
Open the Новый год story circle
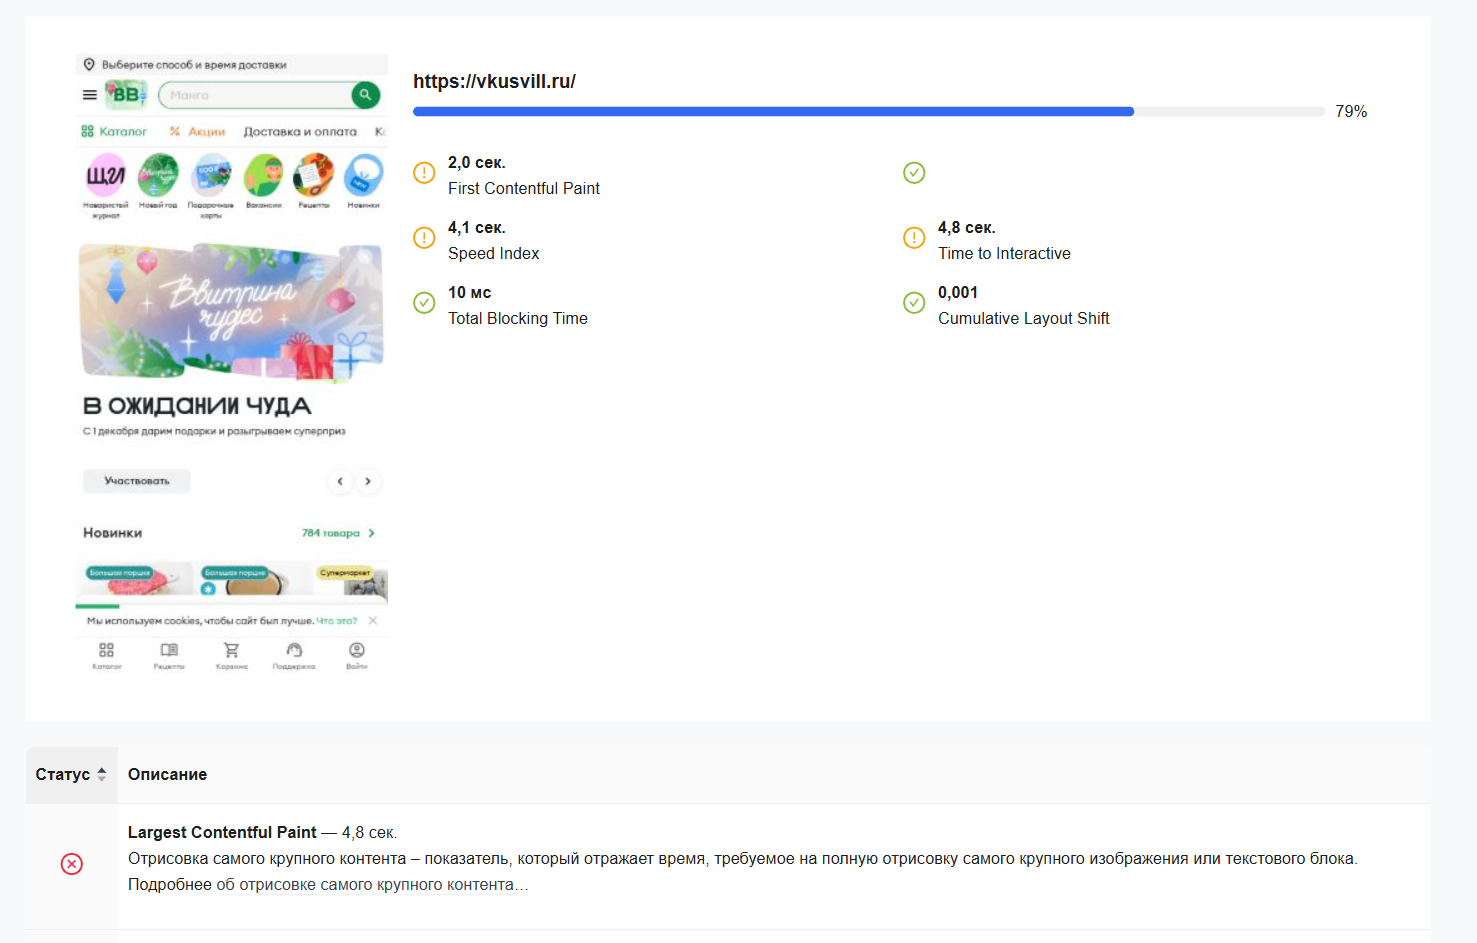158,175
